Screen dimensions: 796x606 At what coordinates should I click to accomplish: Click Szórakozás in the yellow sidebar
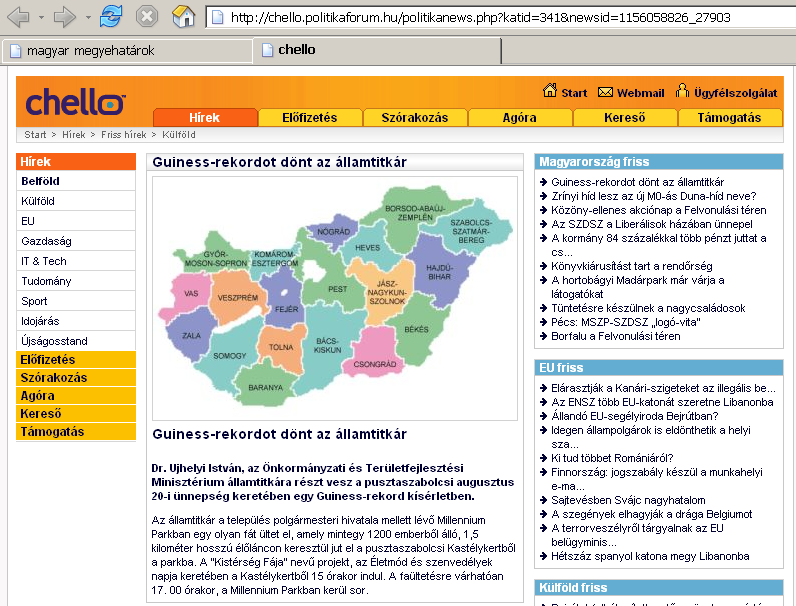[x=76, y=378]
